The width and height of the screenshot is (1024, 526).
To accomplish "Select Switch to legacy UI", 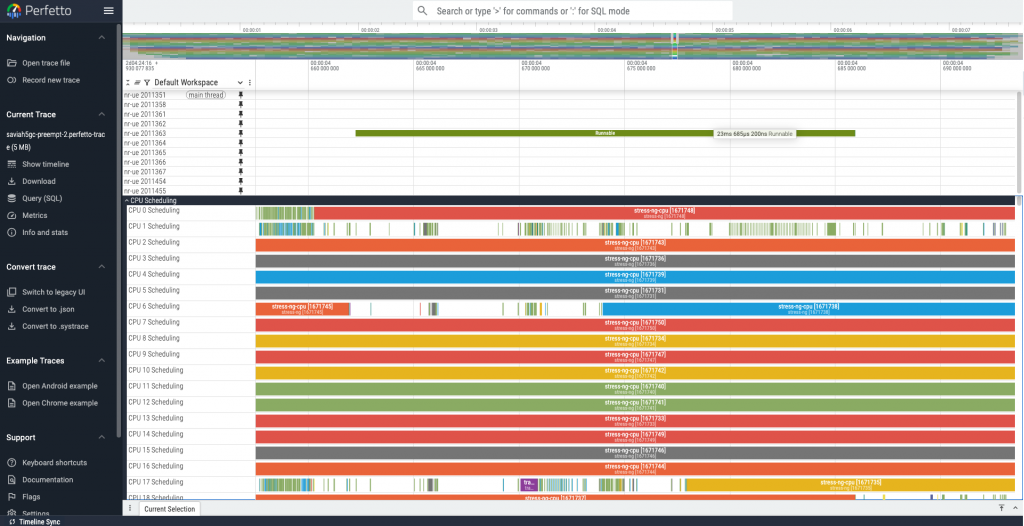I will (54, 292).
